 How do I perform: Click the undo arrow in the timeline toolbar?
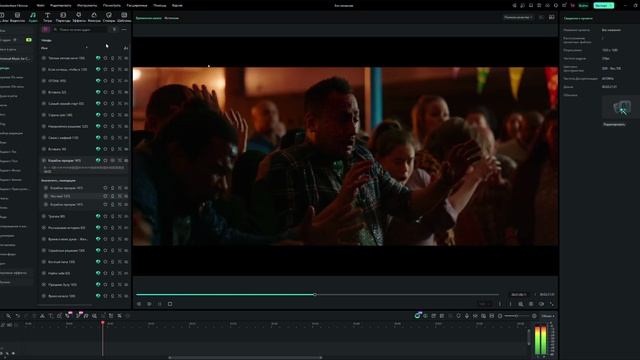pyautogui.click(x=18, y=316)
